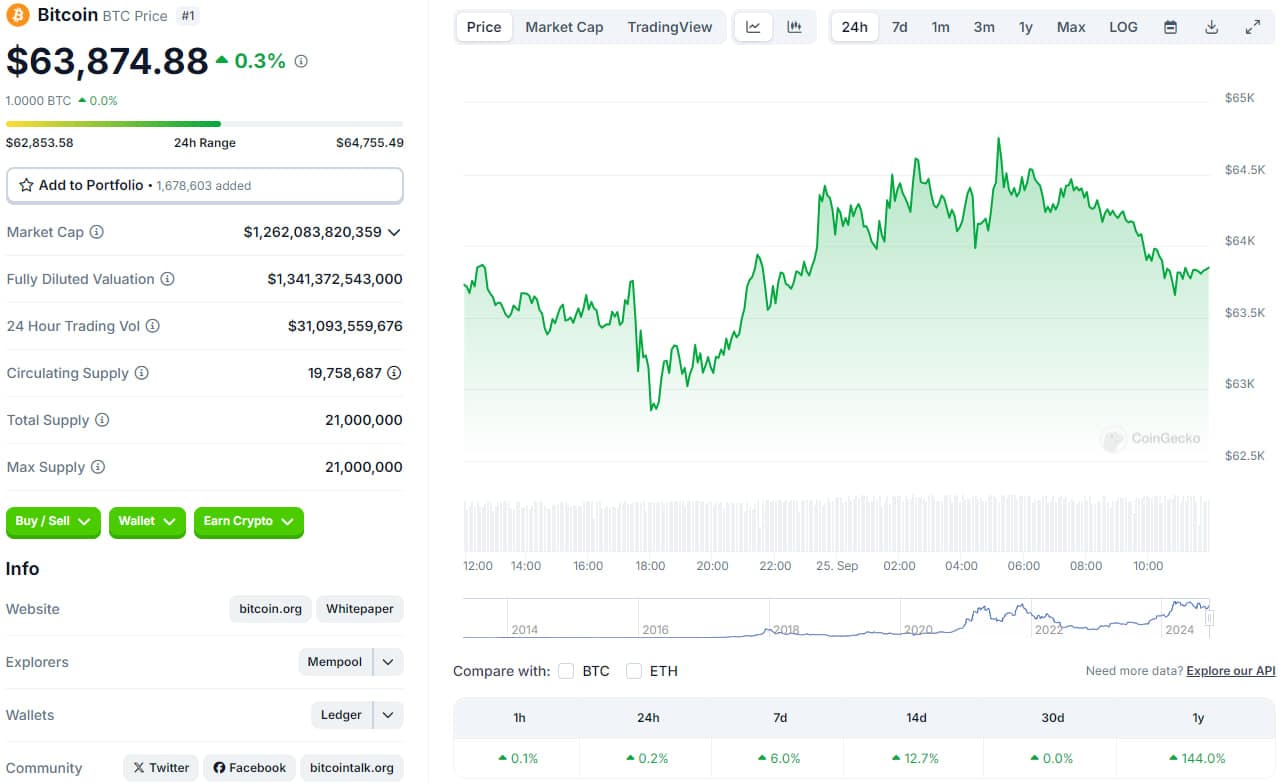
Task: Show Total Supply info icon
Action: tap(102, 420)
